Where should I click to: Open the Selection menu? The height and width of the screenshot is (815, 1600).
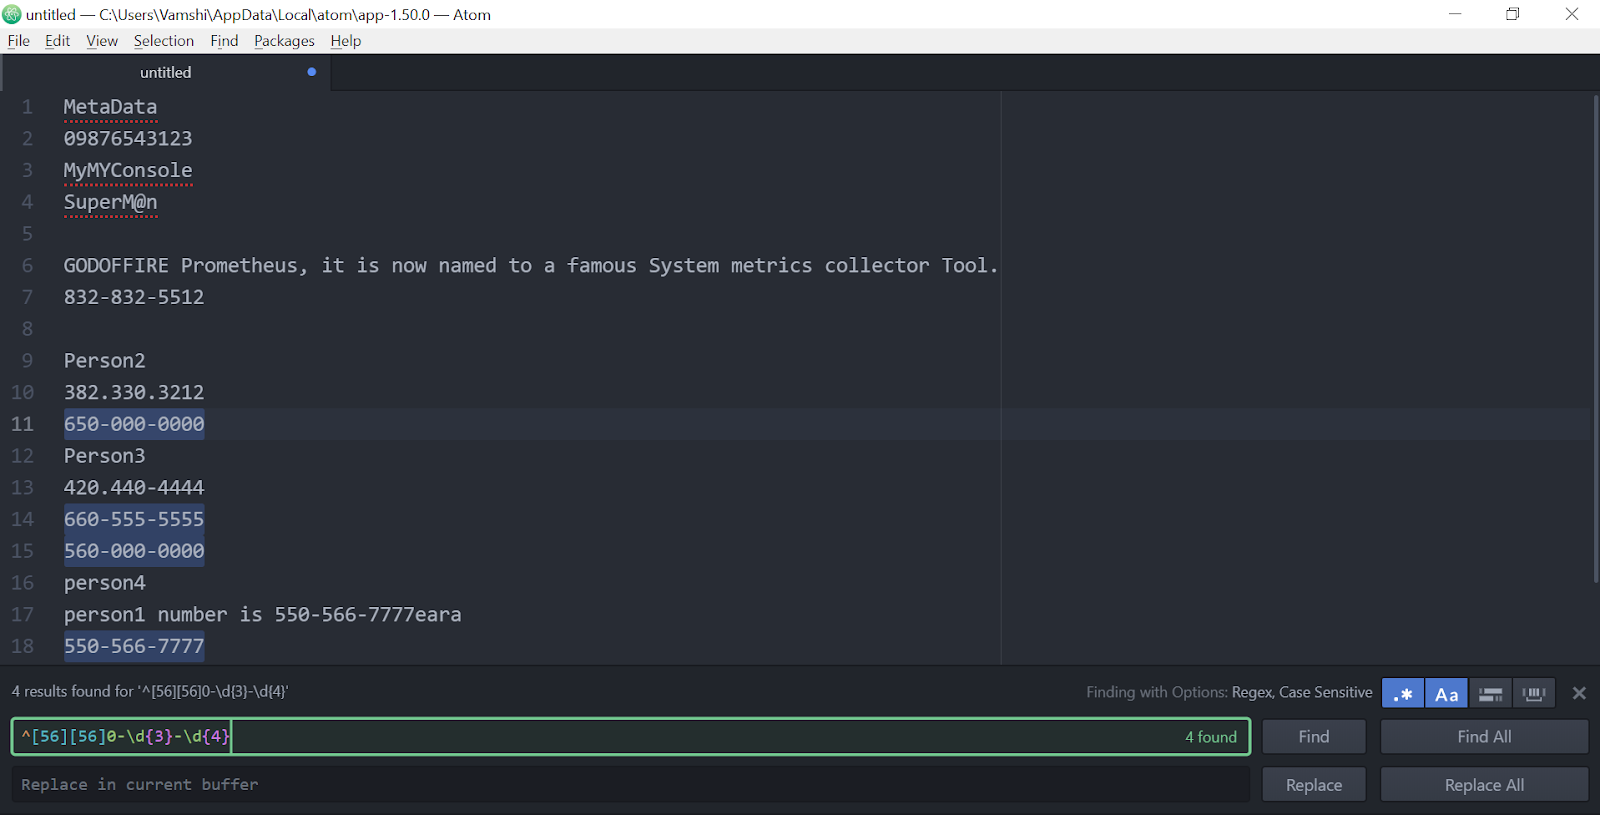pos(164,41)
